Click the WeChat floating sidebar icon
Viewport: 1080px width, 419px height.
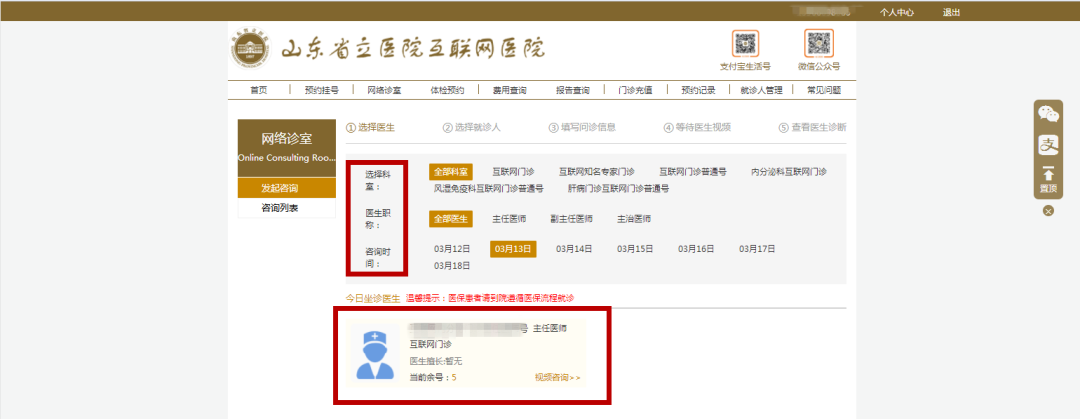(x=1048, y=114)
